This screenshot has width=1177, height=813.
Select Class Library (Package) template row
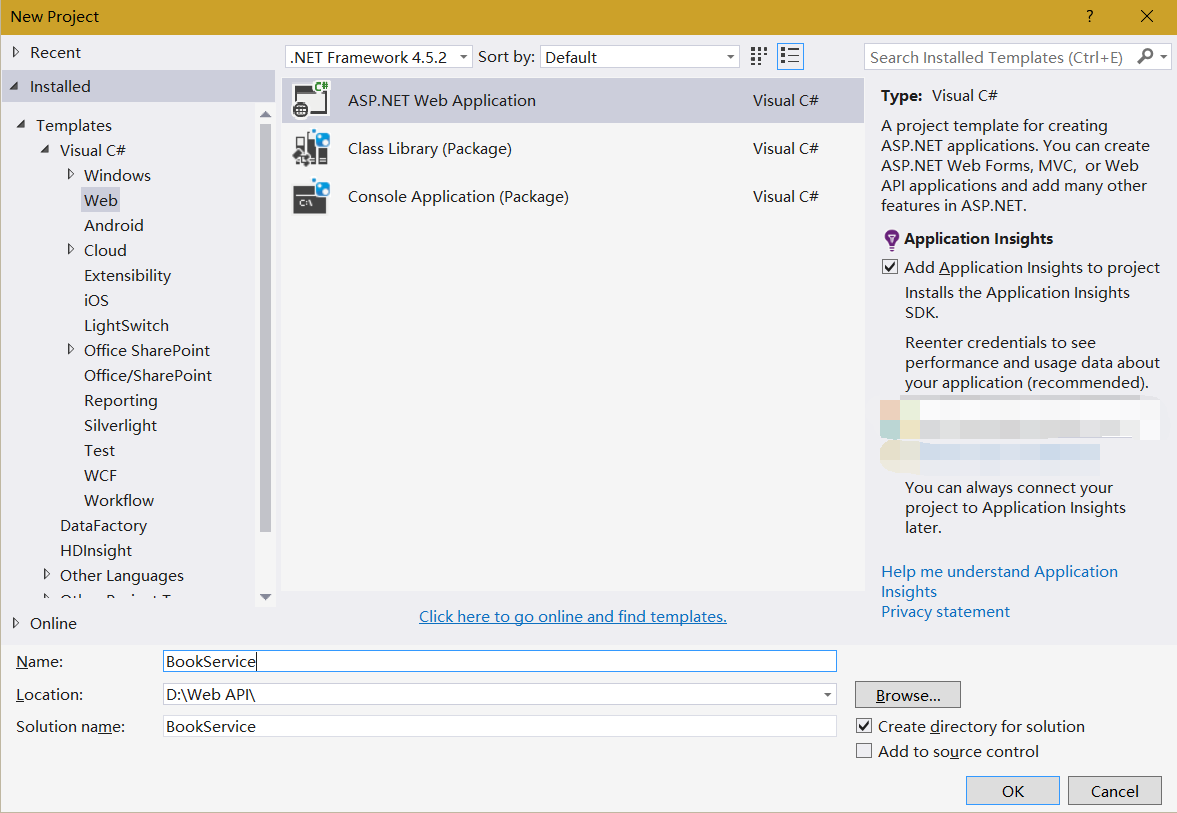pyautogui.click(x=573, y=149)
